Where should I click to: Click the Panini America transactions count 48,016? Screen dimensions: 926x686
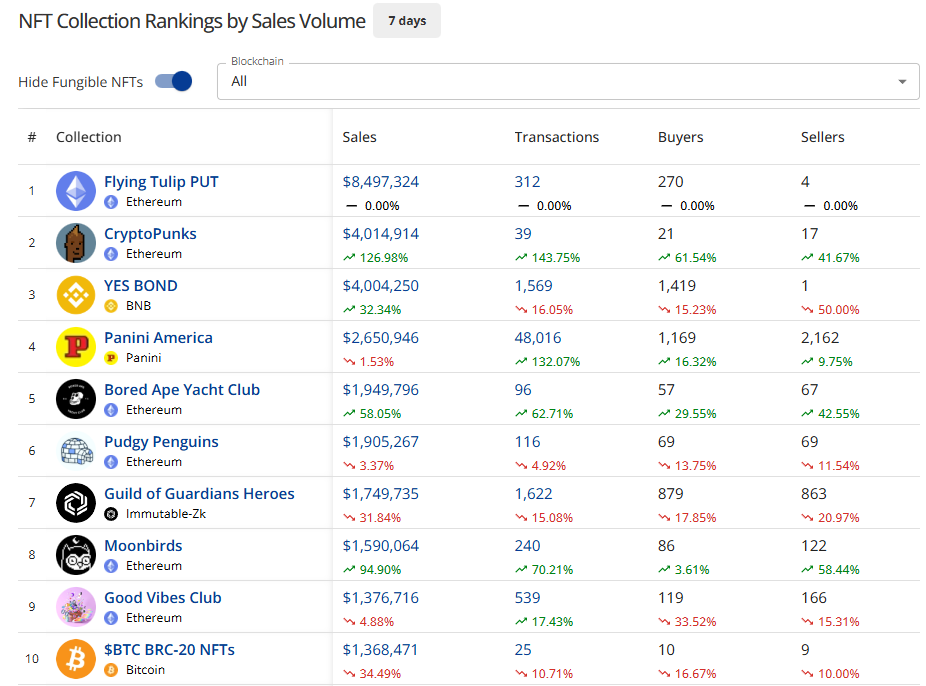click(540, 338)
